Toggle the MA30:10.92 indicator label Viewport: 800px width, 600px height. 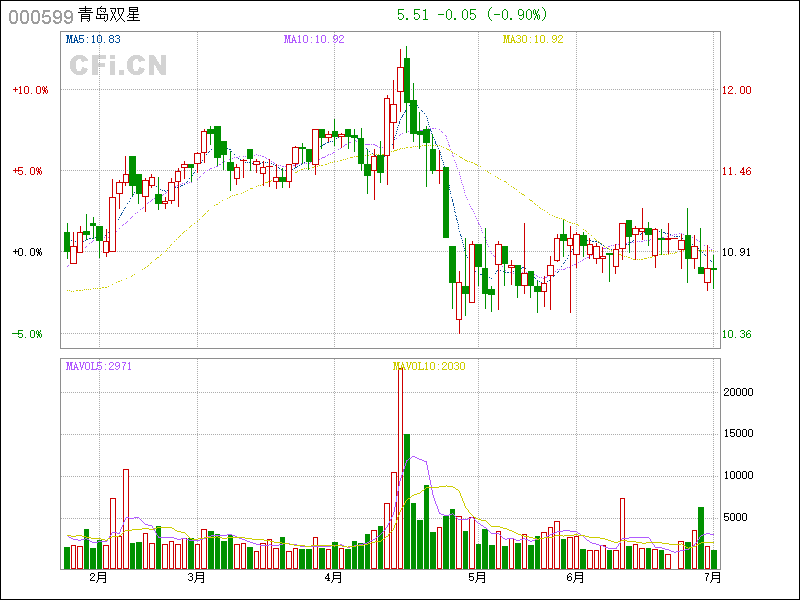pyautogui.click(x=533, y=39)
